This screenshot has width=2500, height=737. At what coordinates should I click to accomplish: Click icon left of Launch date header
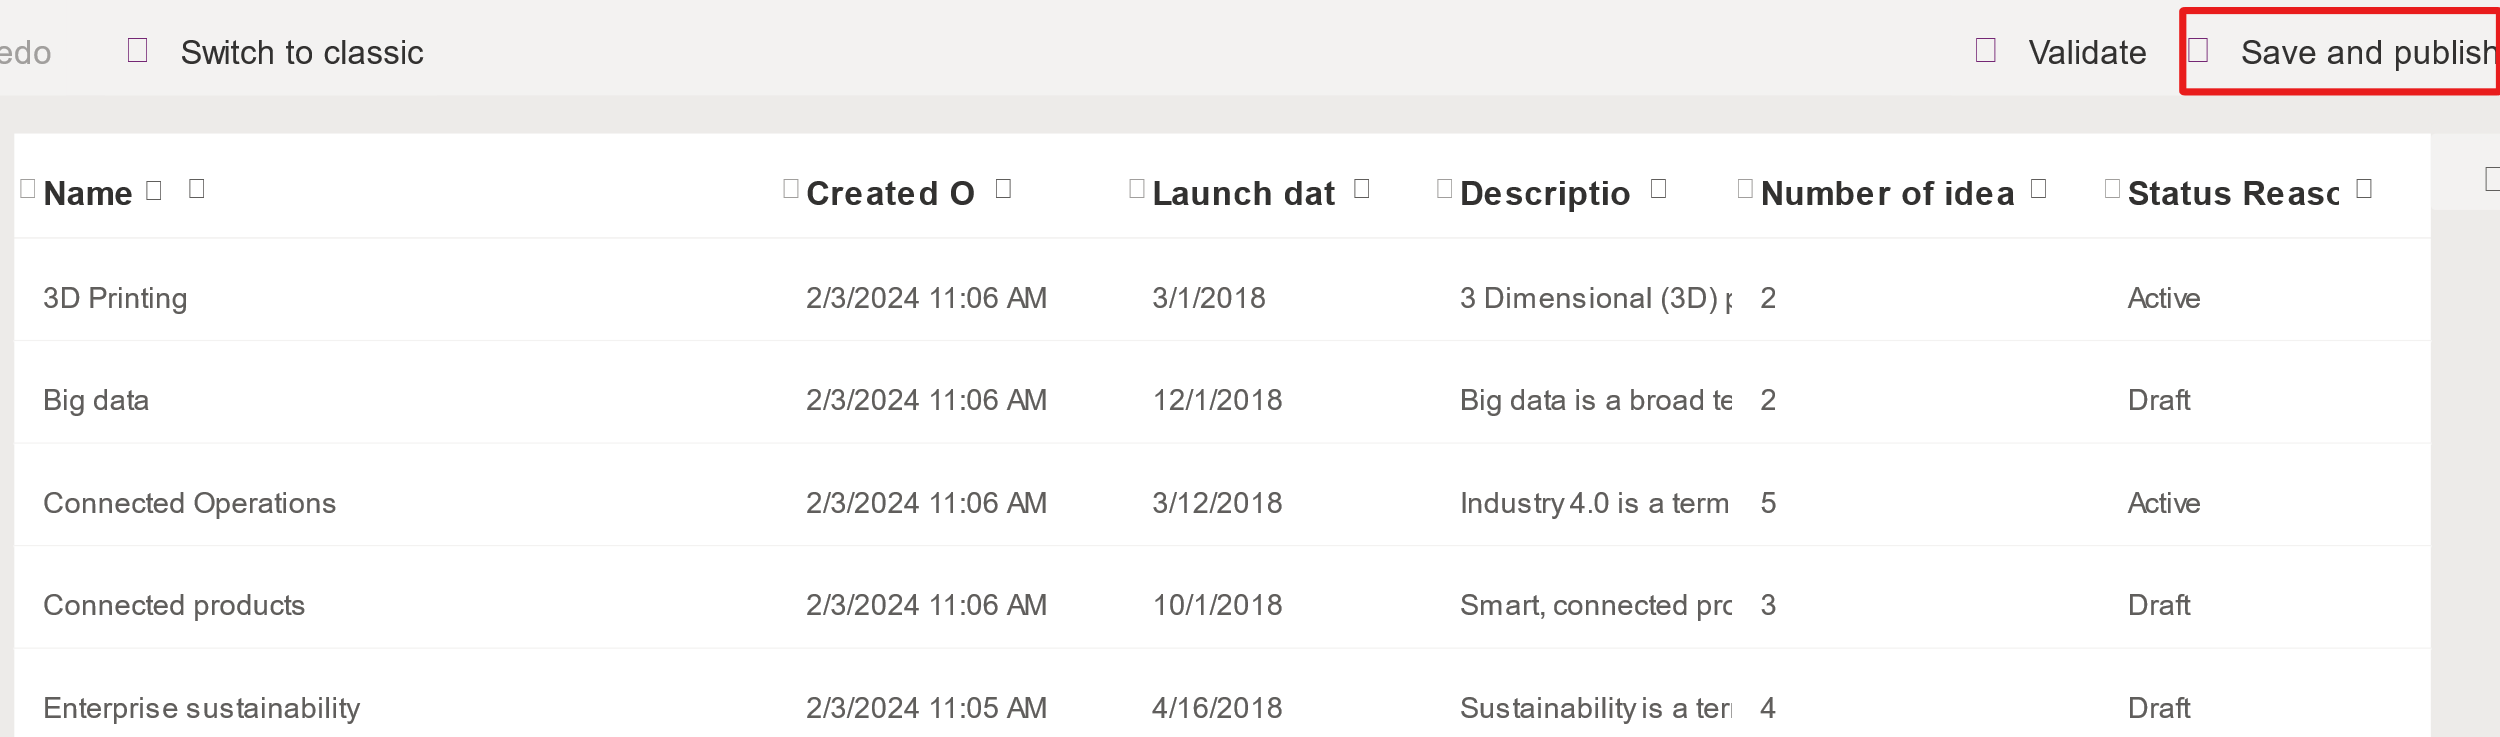[1137, 189]
